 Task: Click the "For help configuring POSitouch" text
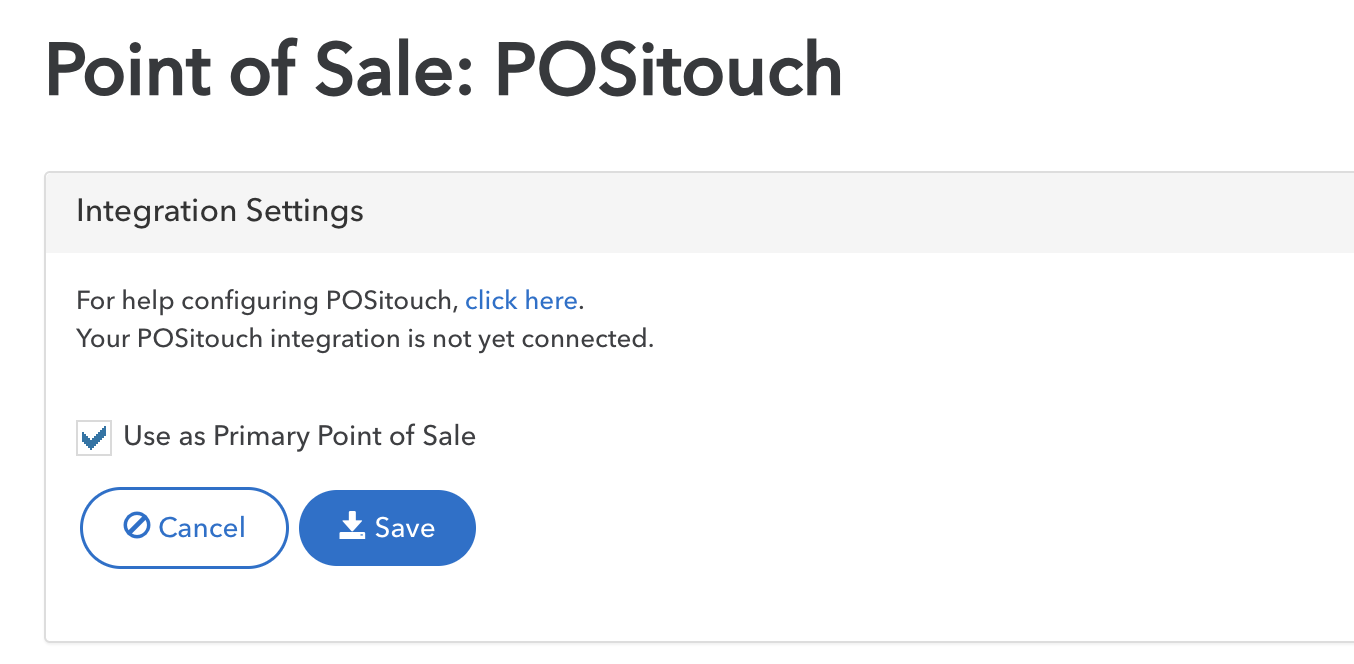pos(267,300)
